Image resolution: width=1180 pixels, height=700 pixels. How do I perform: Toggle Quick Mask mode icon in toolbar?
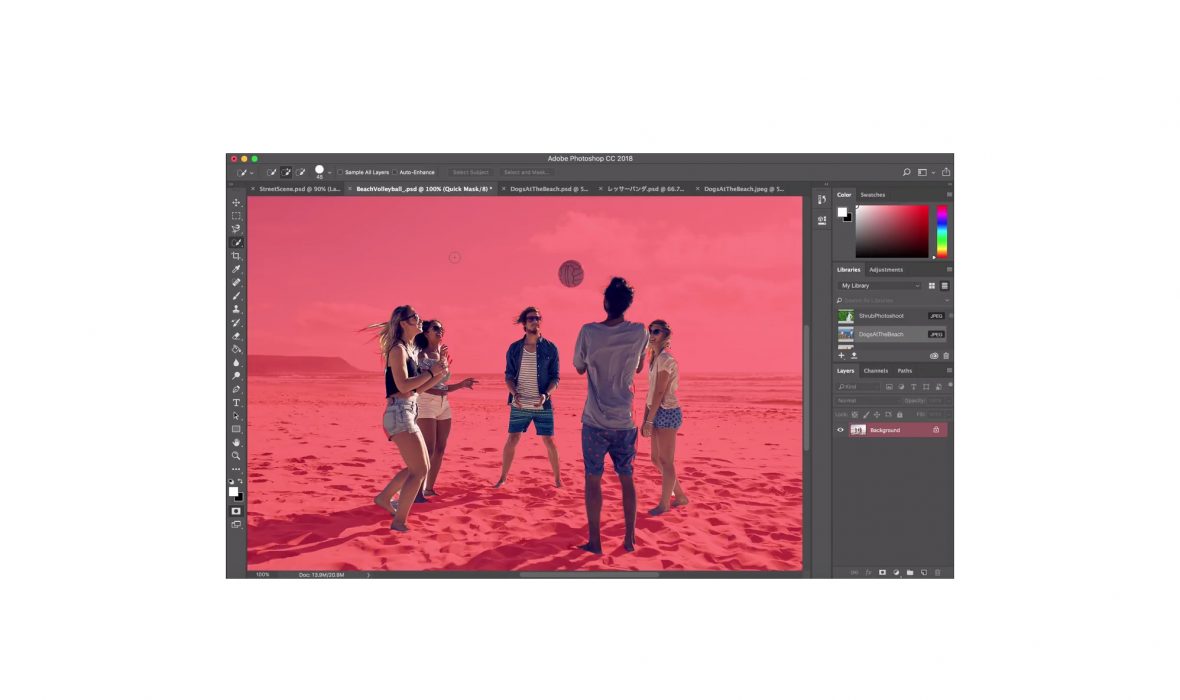pos(236,510)
